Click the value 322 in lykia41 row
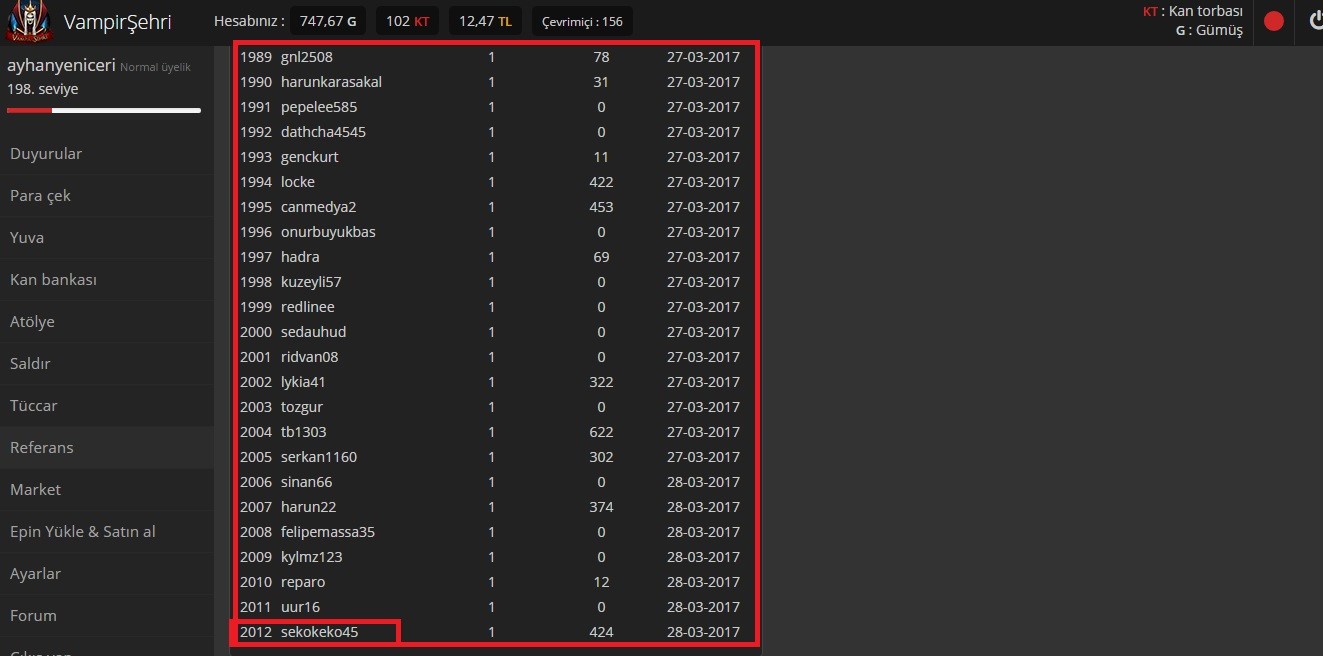 click(601, 382)
